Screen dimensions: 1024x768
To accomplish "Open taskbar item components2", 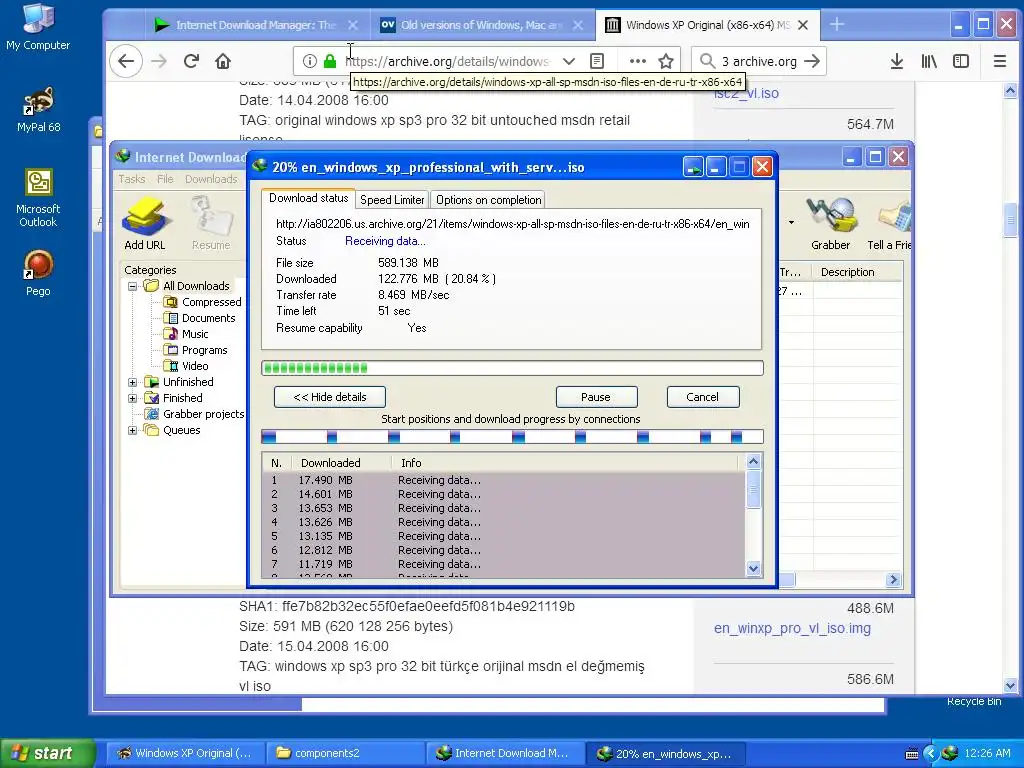I will pyautogui.click(x=345, y=753).
